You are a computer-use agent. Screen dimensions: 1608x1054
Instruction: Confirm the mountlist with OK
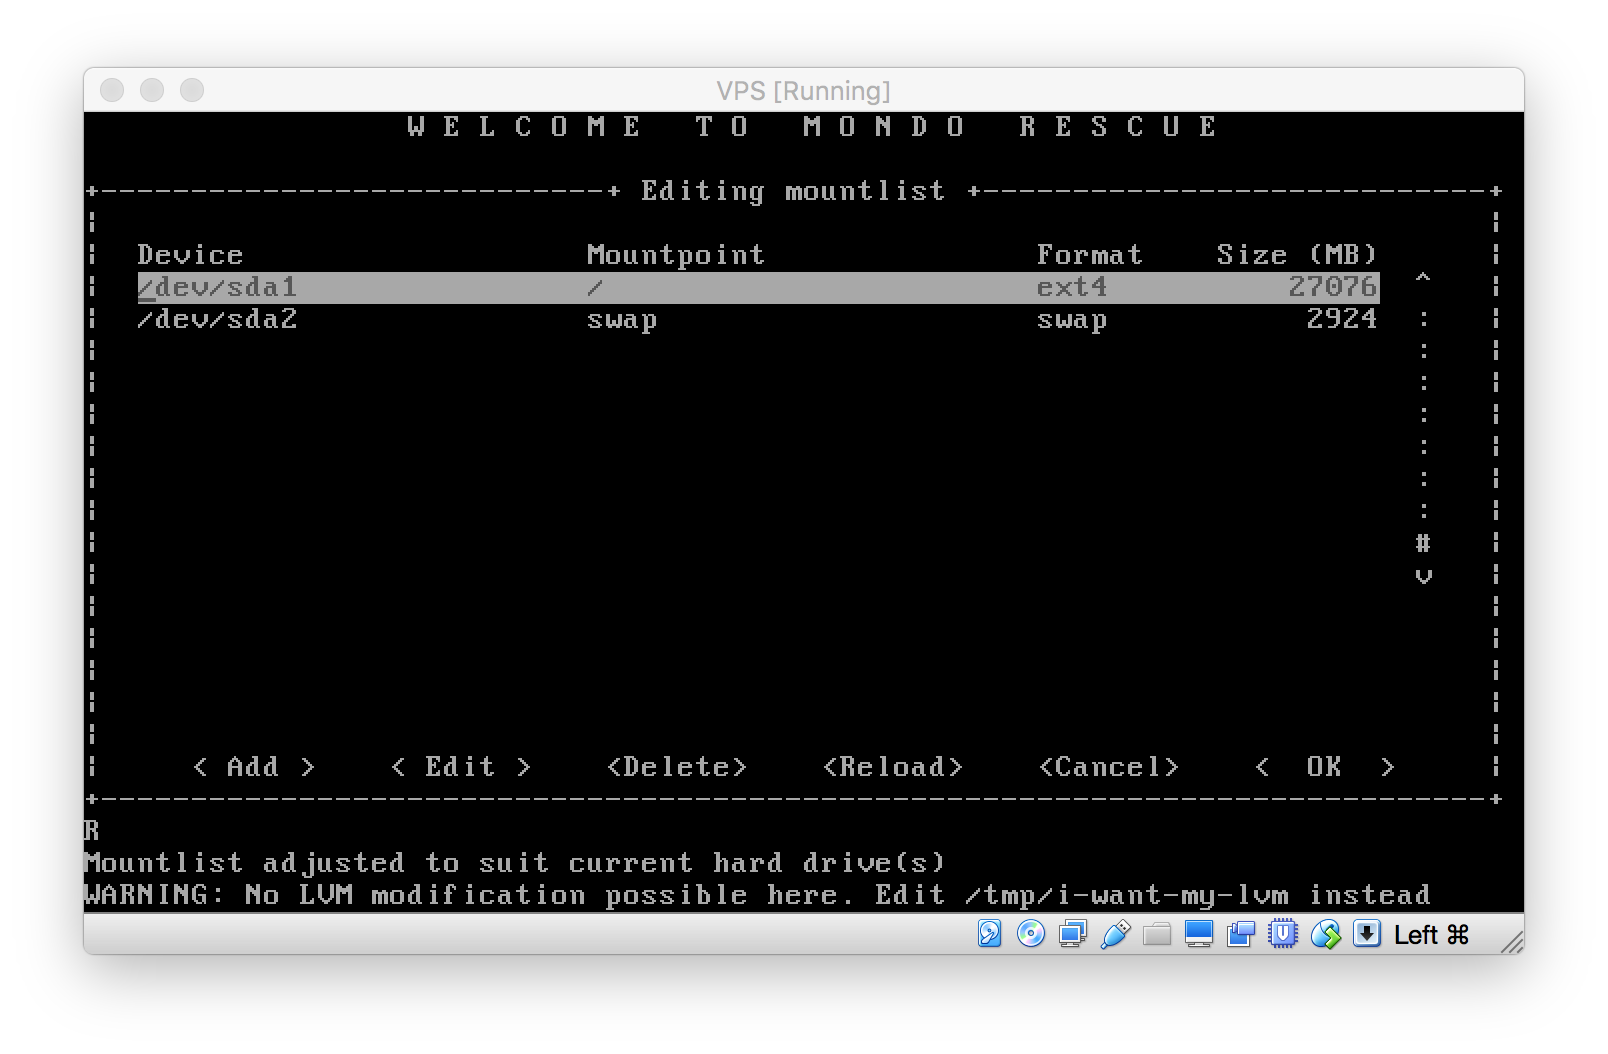(1324, 767)
